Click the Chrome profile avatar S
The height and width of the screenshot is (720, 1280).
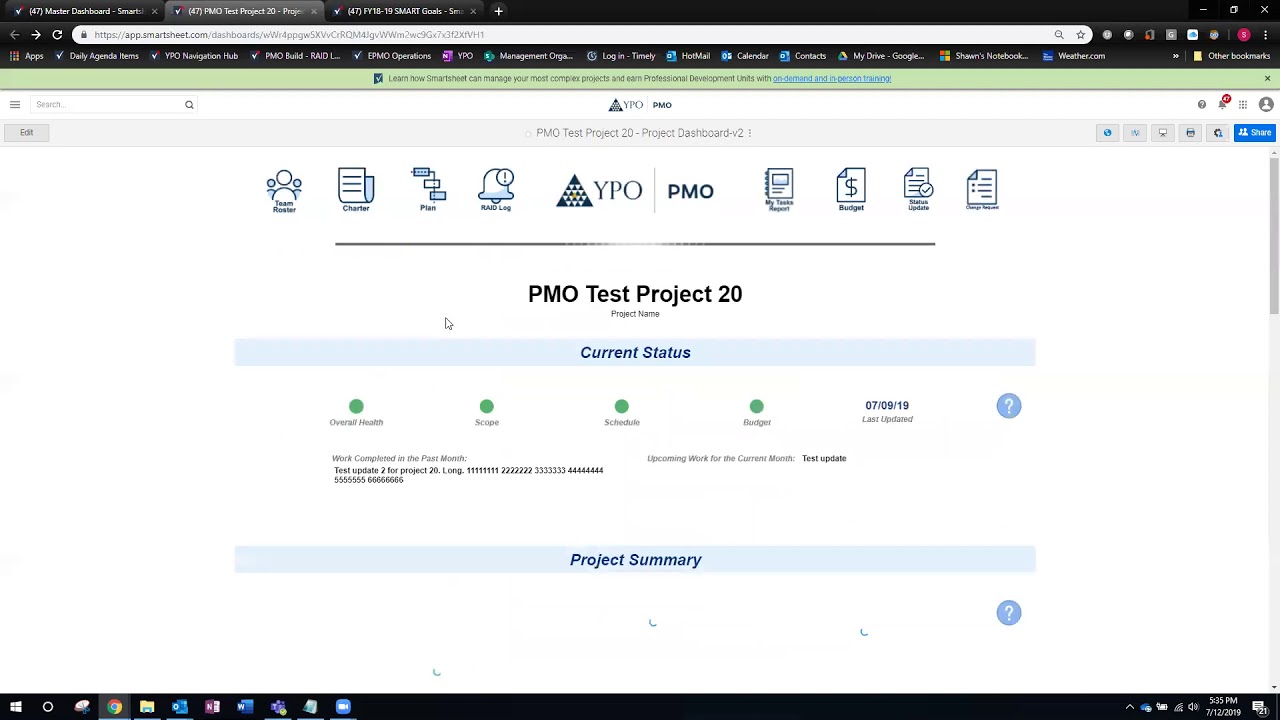coord(1244,35)
